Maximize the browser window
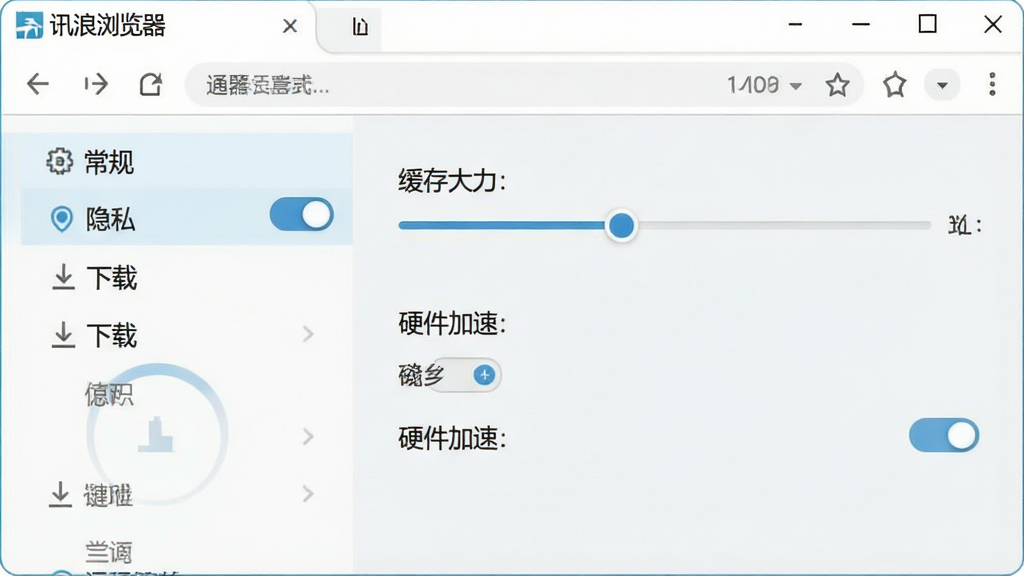Image resolution: width=1024 pixels, height=576 pixels. click(927, 25)
